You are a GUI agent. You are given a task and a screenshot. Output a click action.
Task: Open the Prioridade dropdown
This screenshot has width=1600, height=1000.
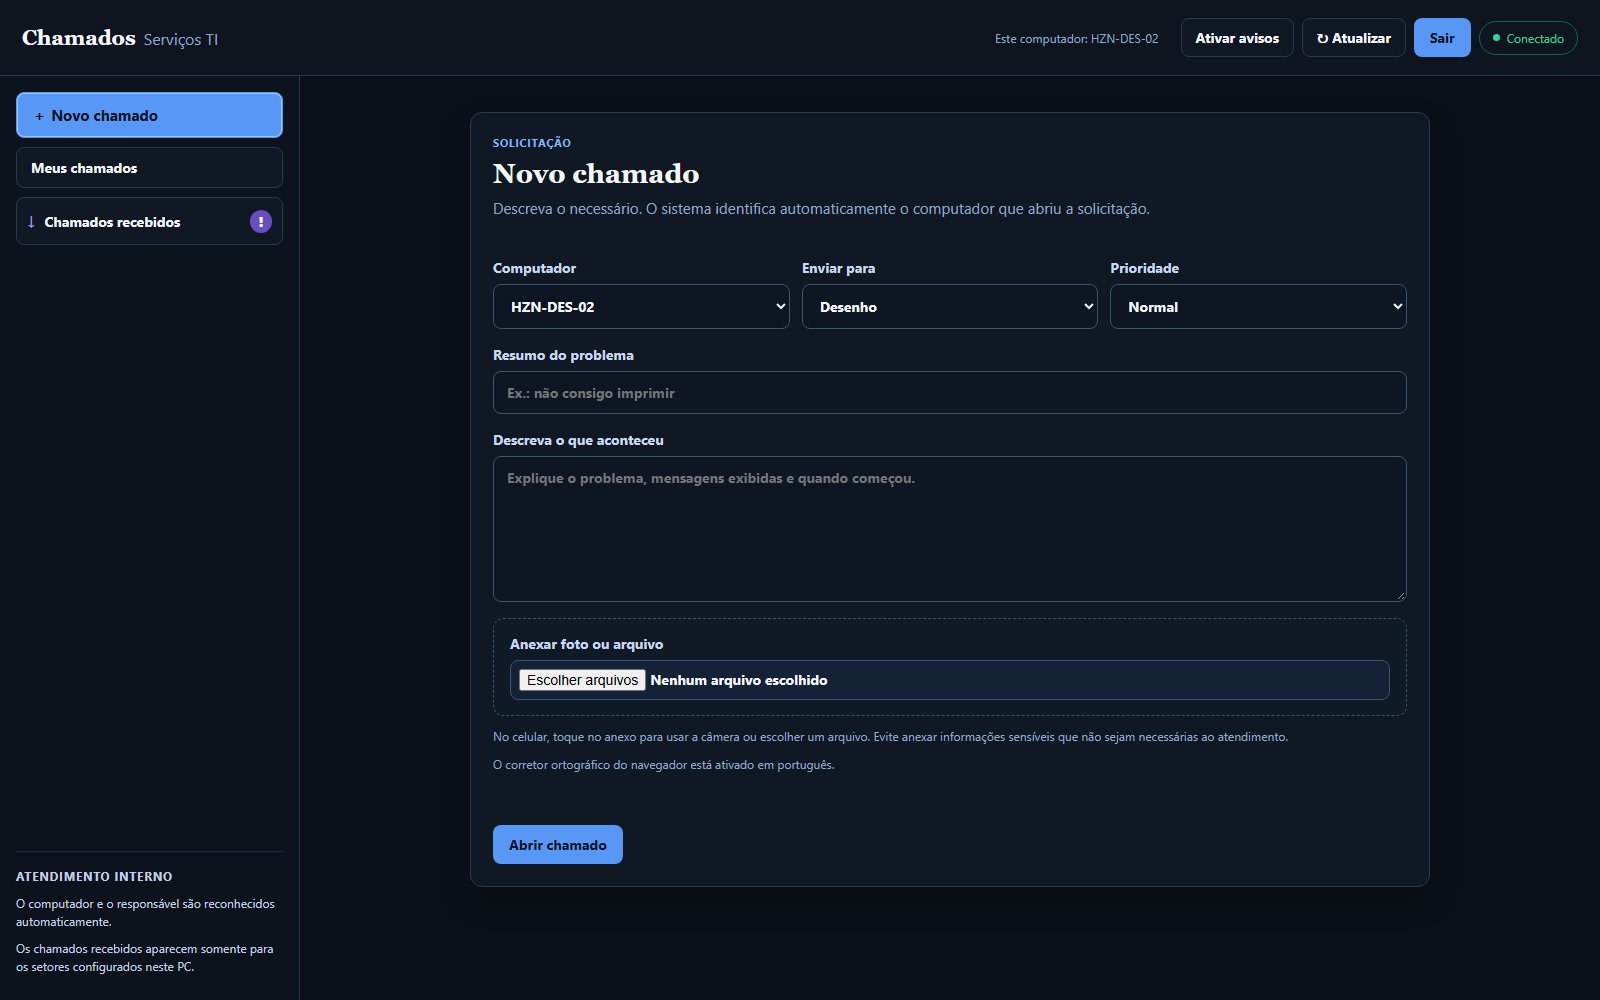pyautogui.click(x=1258, y=307)
